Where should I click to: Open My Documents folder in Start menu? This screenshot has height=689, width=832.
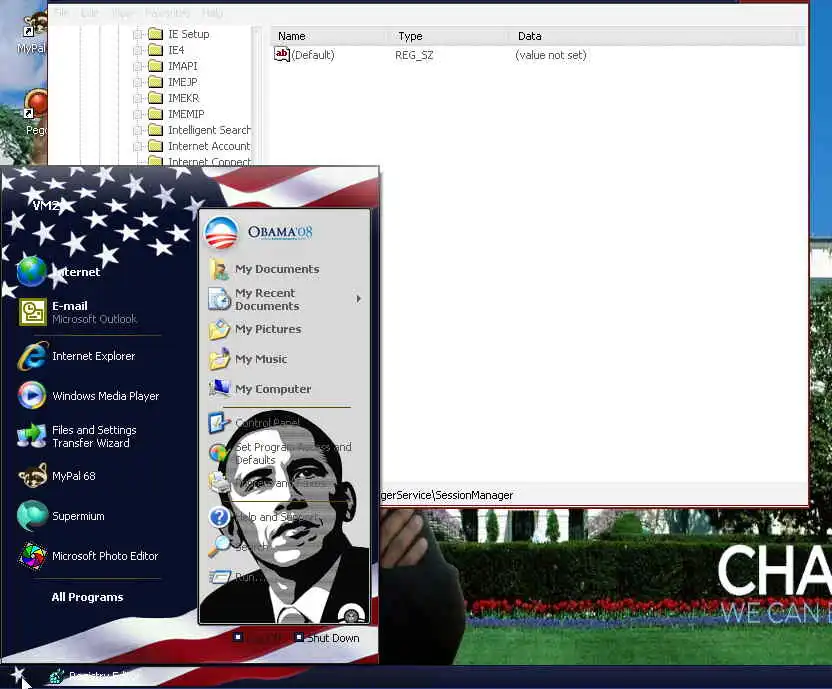(x=264, y=269)
